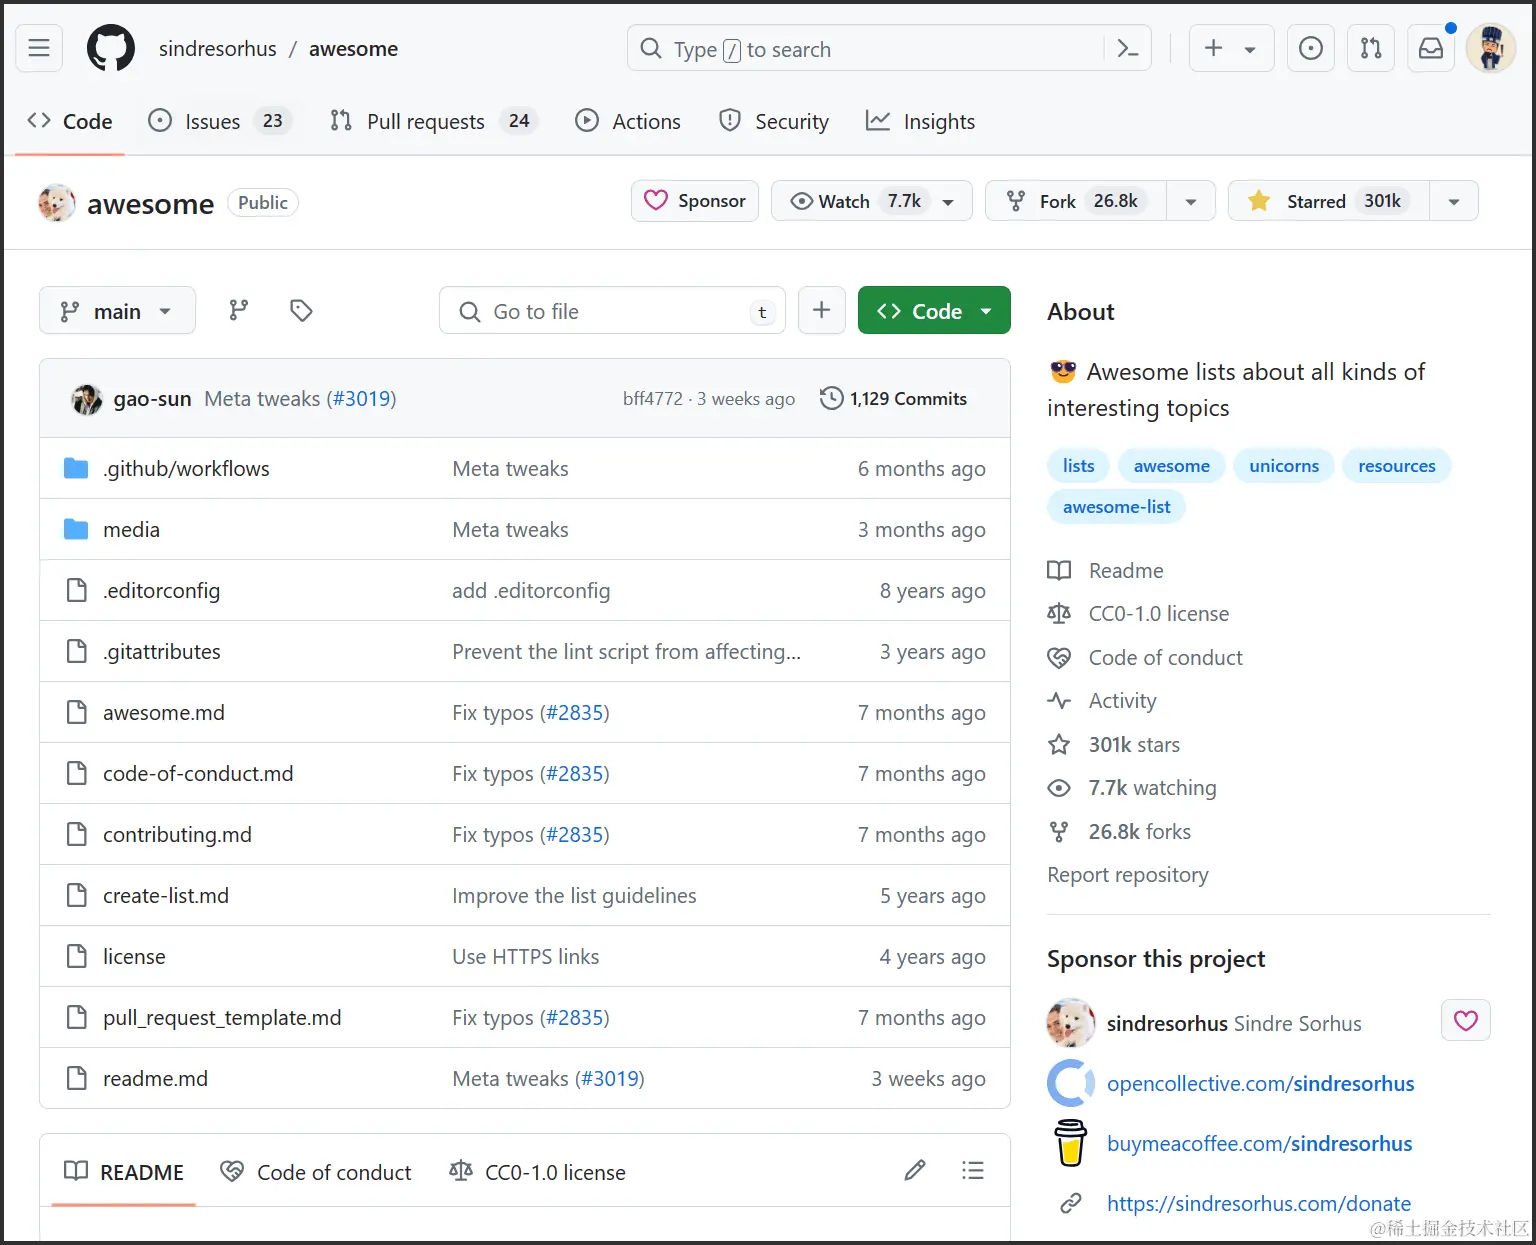Select the Code of conduct tab
1536x1245 pixels.
[x=316, y=1172]
